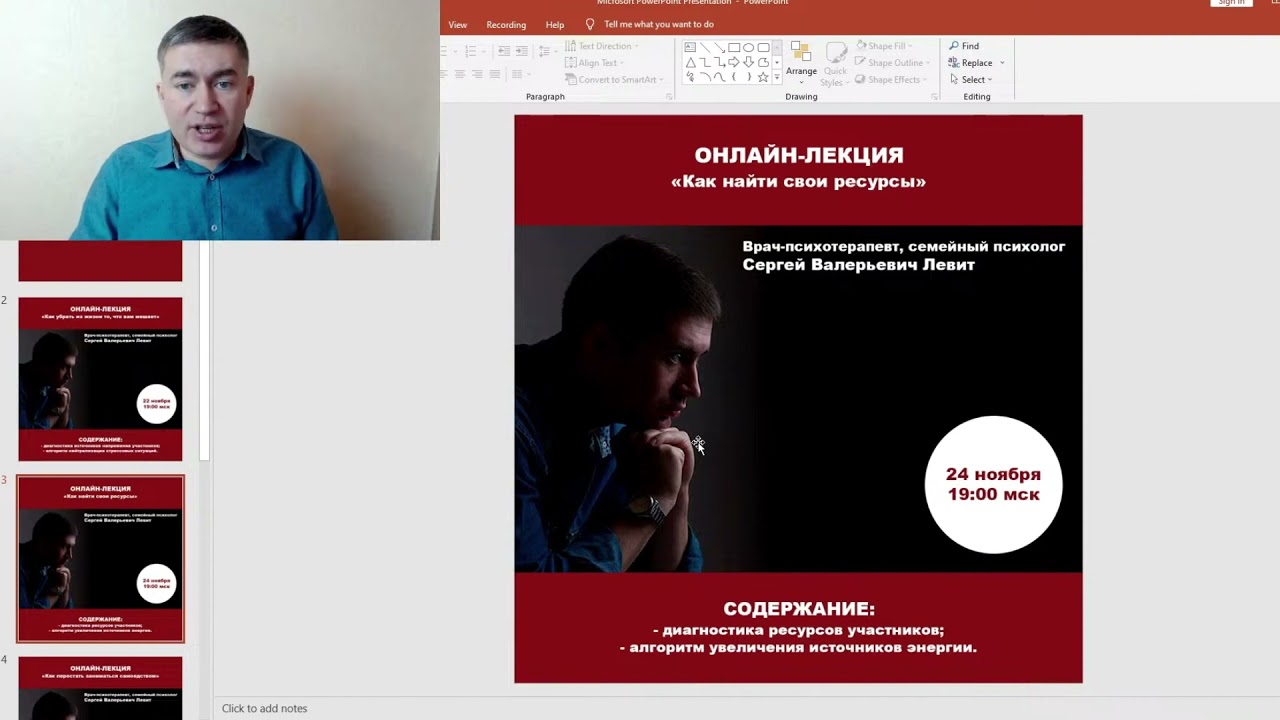The image size is (1280, 720).
Task: Click the 'СОДЕРЖАНИЕ:' heading on the slide
Action: pyautogui.click(x=799, y=608)
